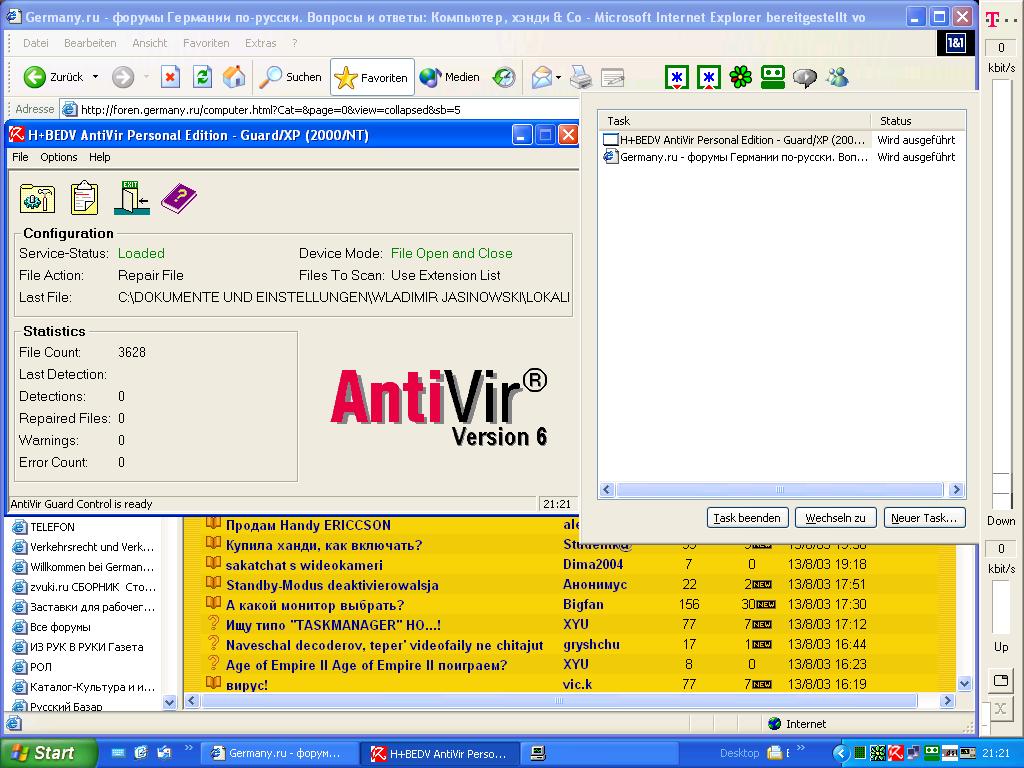Image resolution: width=1024 pixels, height=768 pixels.
Task: Open favorites entry 'Все форумы'
Action: pyautogui.click(x=60, y=627)
